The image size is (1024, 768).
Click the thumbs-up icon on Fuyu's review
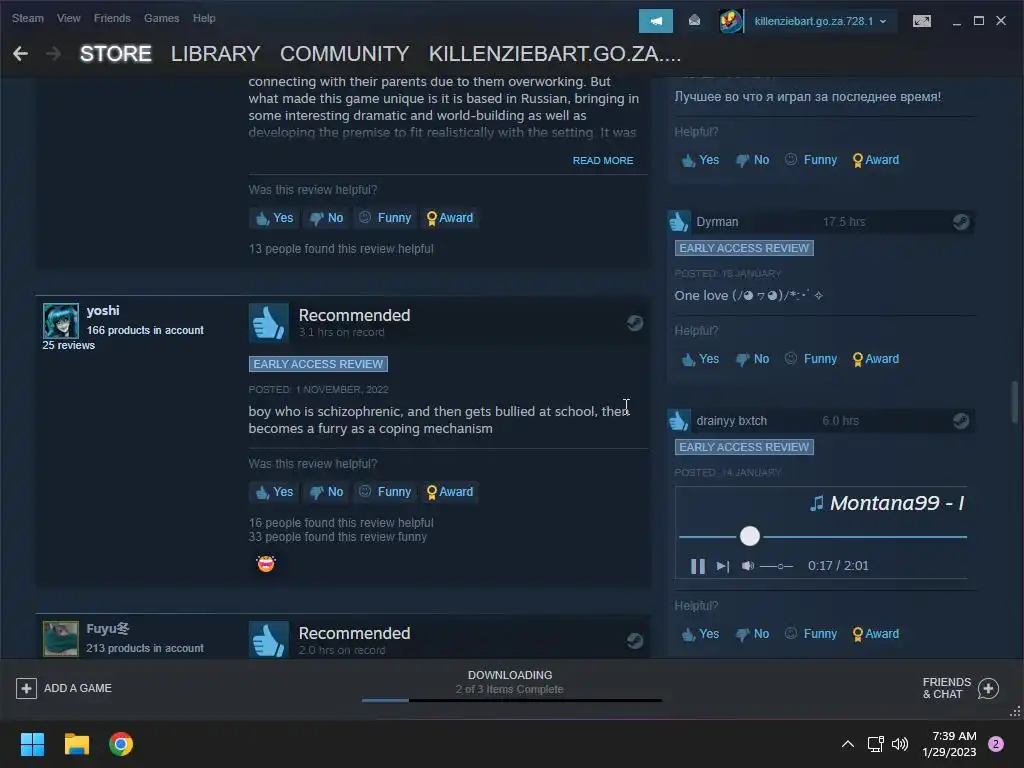point(268,639)
